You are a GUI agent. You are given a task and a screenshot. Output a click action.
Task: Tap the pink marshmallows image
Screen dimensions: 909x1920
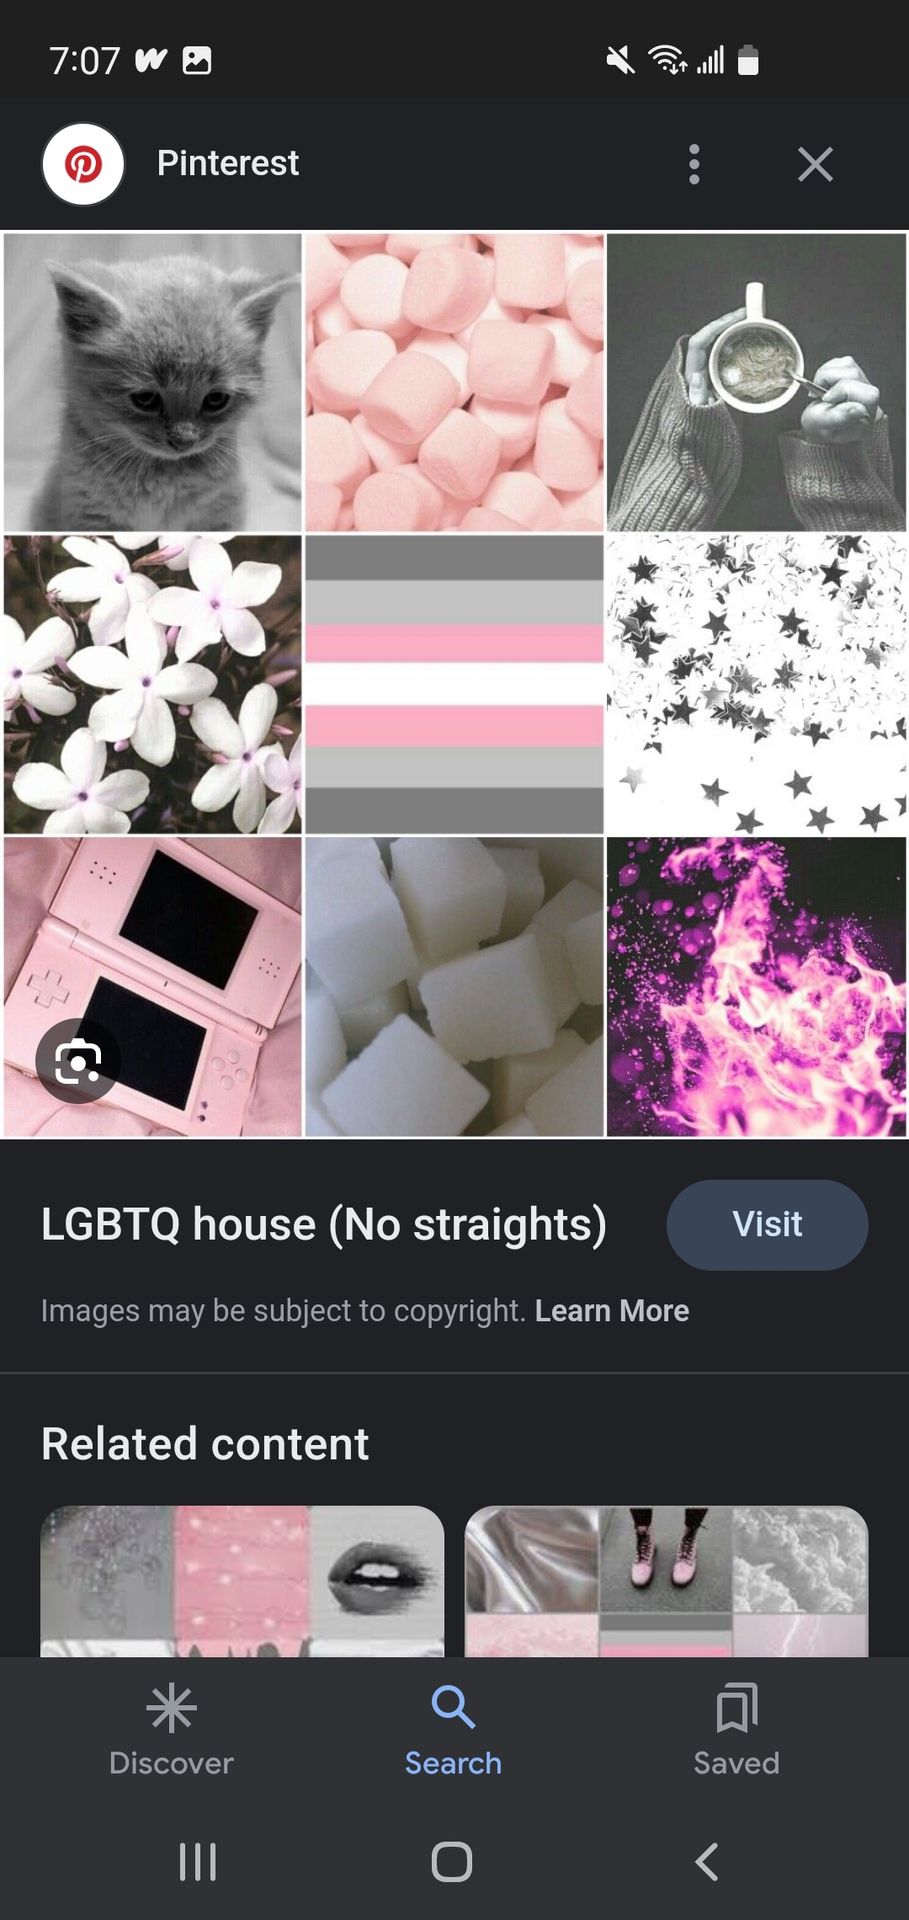click(454, 382)
